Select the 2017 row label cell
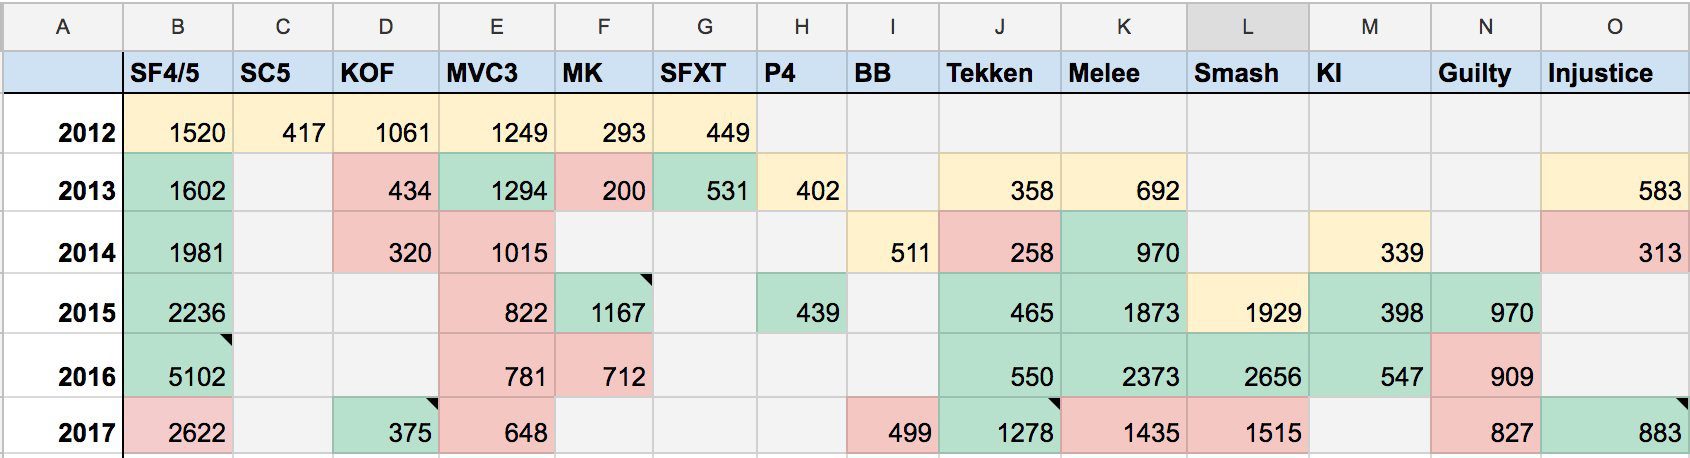Viewport: 1690px width, 458px height. pos(63,431)
